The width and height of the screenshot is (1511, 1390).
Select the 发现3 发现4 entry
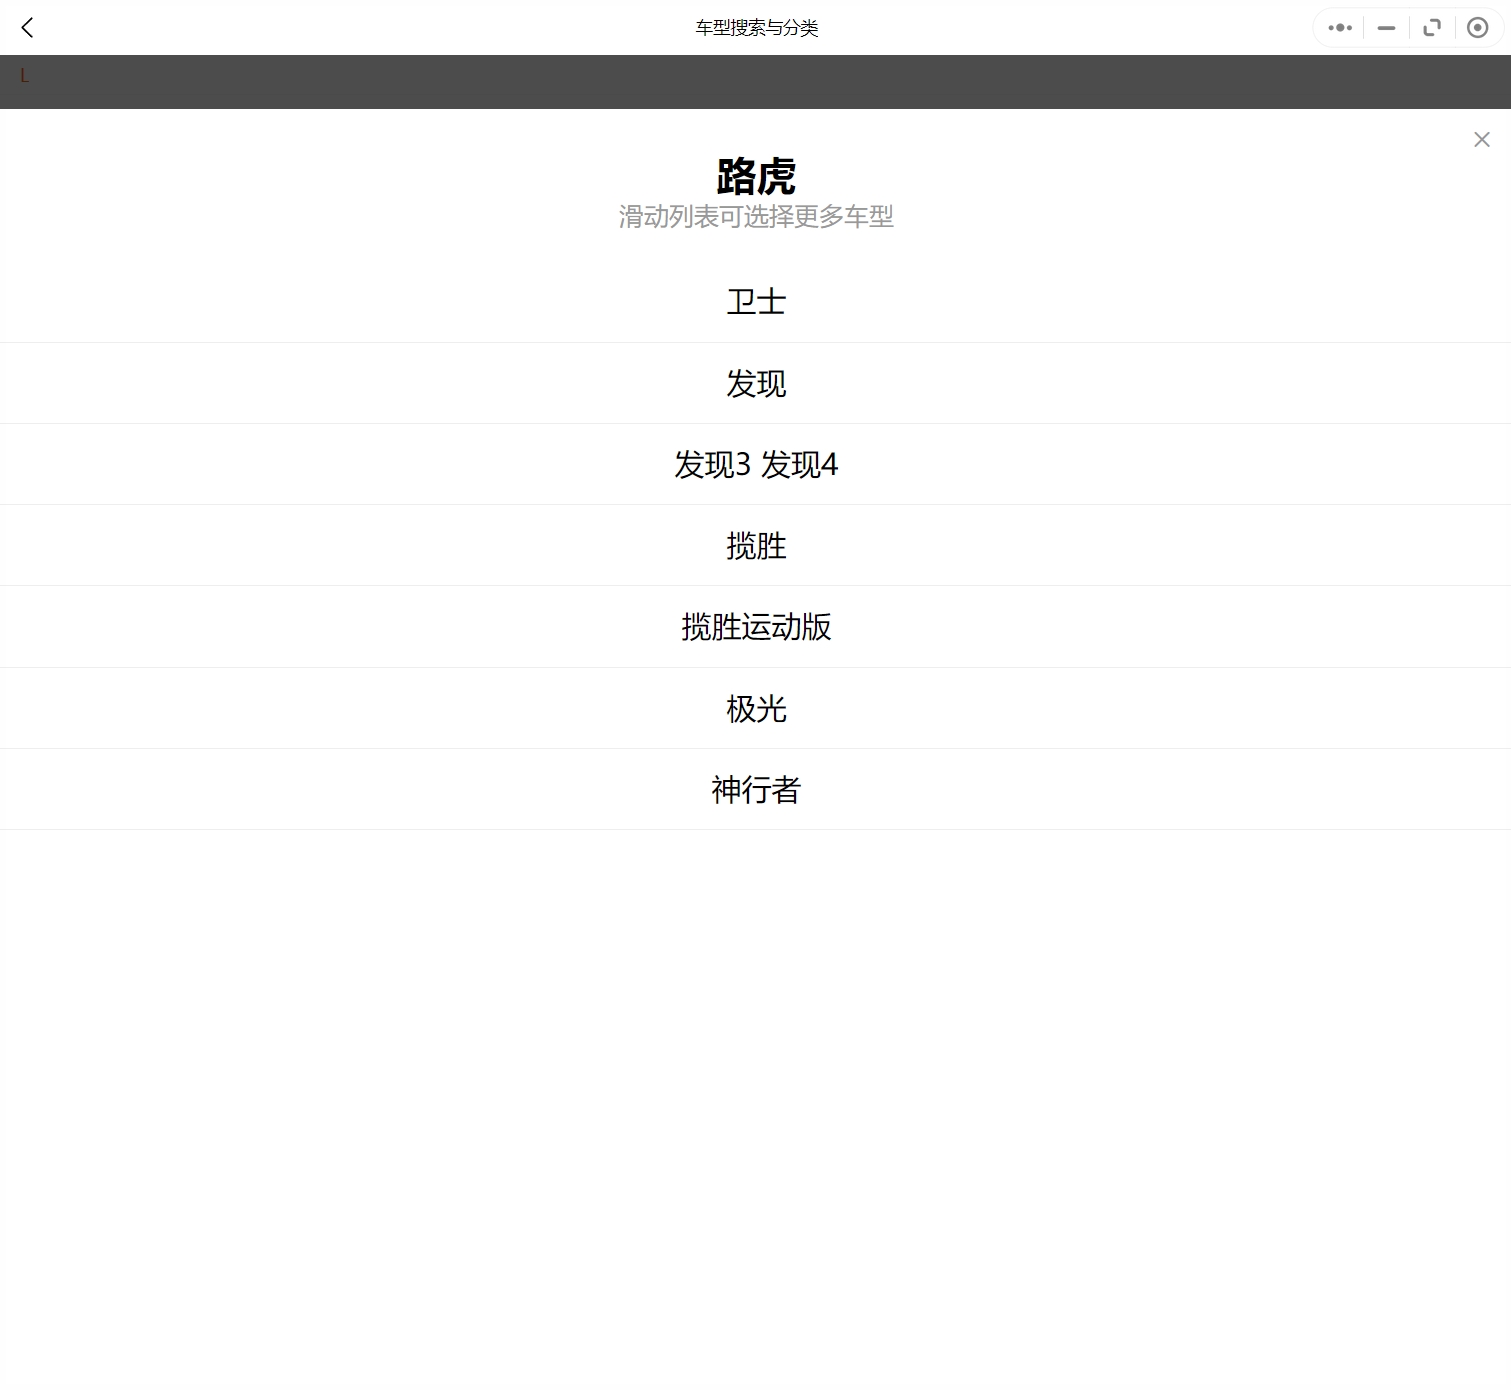pyautogui.click(x=756, y=465)
